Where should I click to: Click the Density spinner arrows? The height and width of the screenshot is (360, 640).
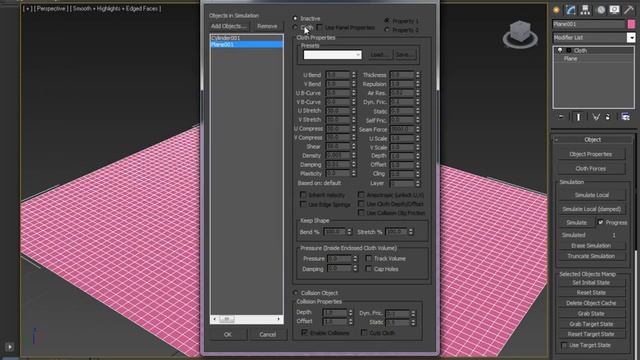click(x=354, y=156)
